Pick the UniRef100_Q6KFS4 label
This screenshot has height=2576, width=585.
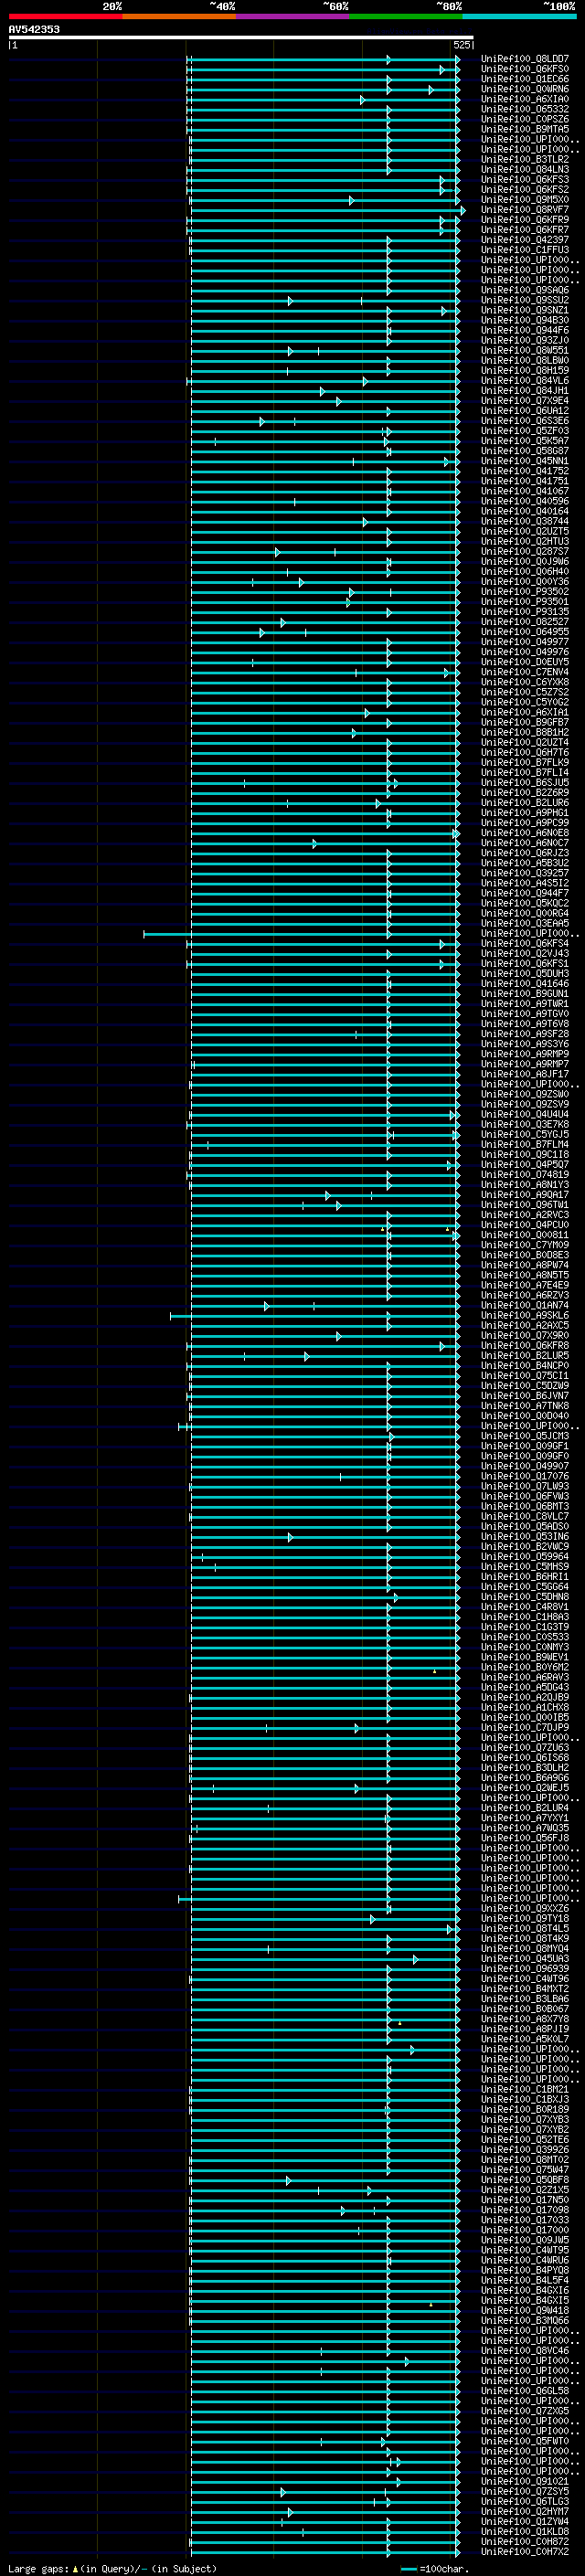(x=524, y=943)
